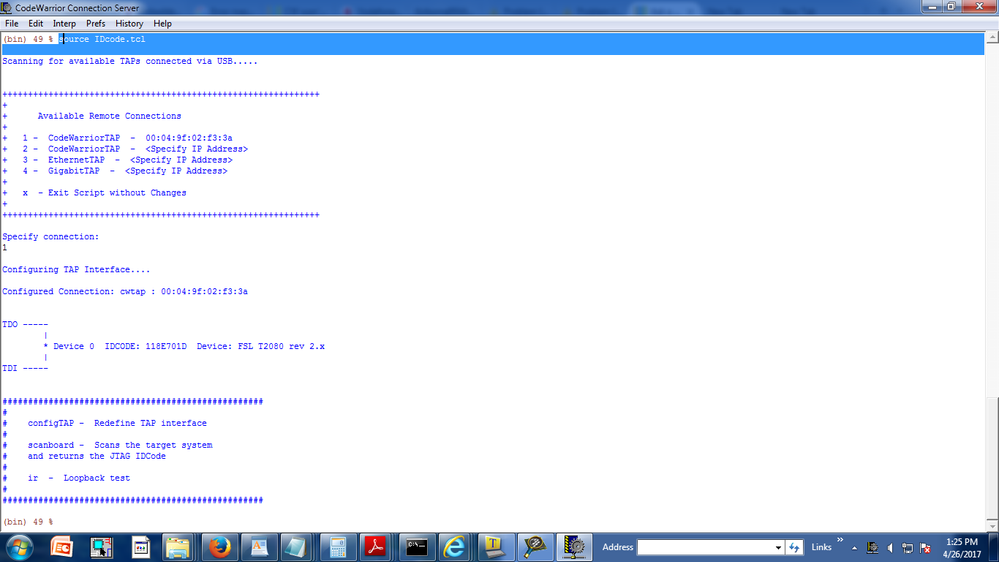Open the Prefs menu
This screenshot has width=999, height=562.
pyautogui.click(x=96, y=24)
